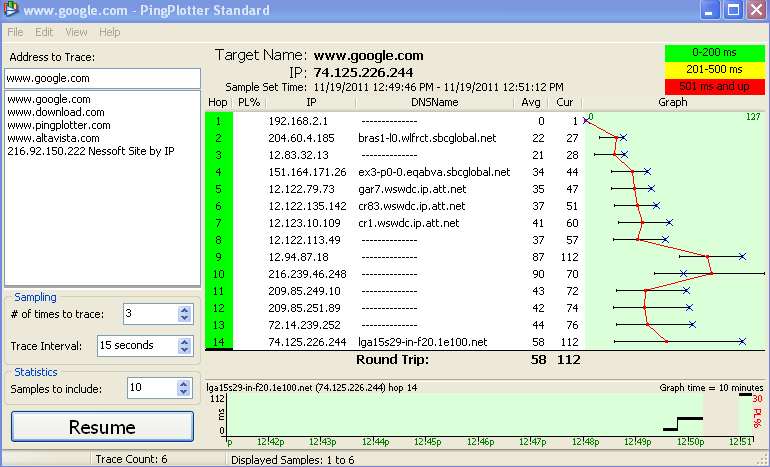
Task: Select www.pingplotter.com in the address list
Action: [58, 125]
